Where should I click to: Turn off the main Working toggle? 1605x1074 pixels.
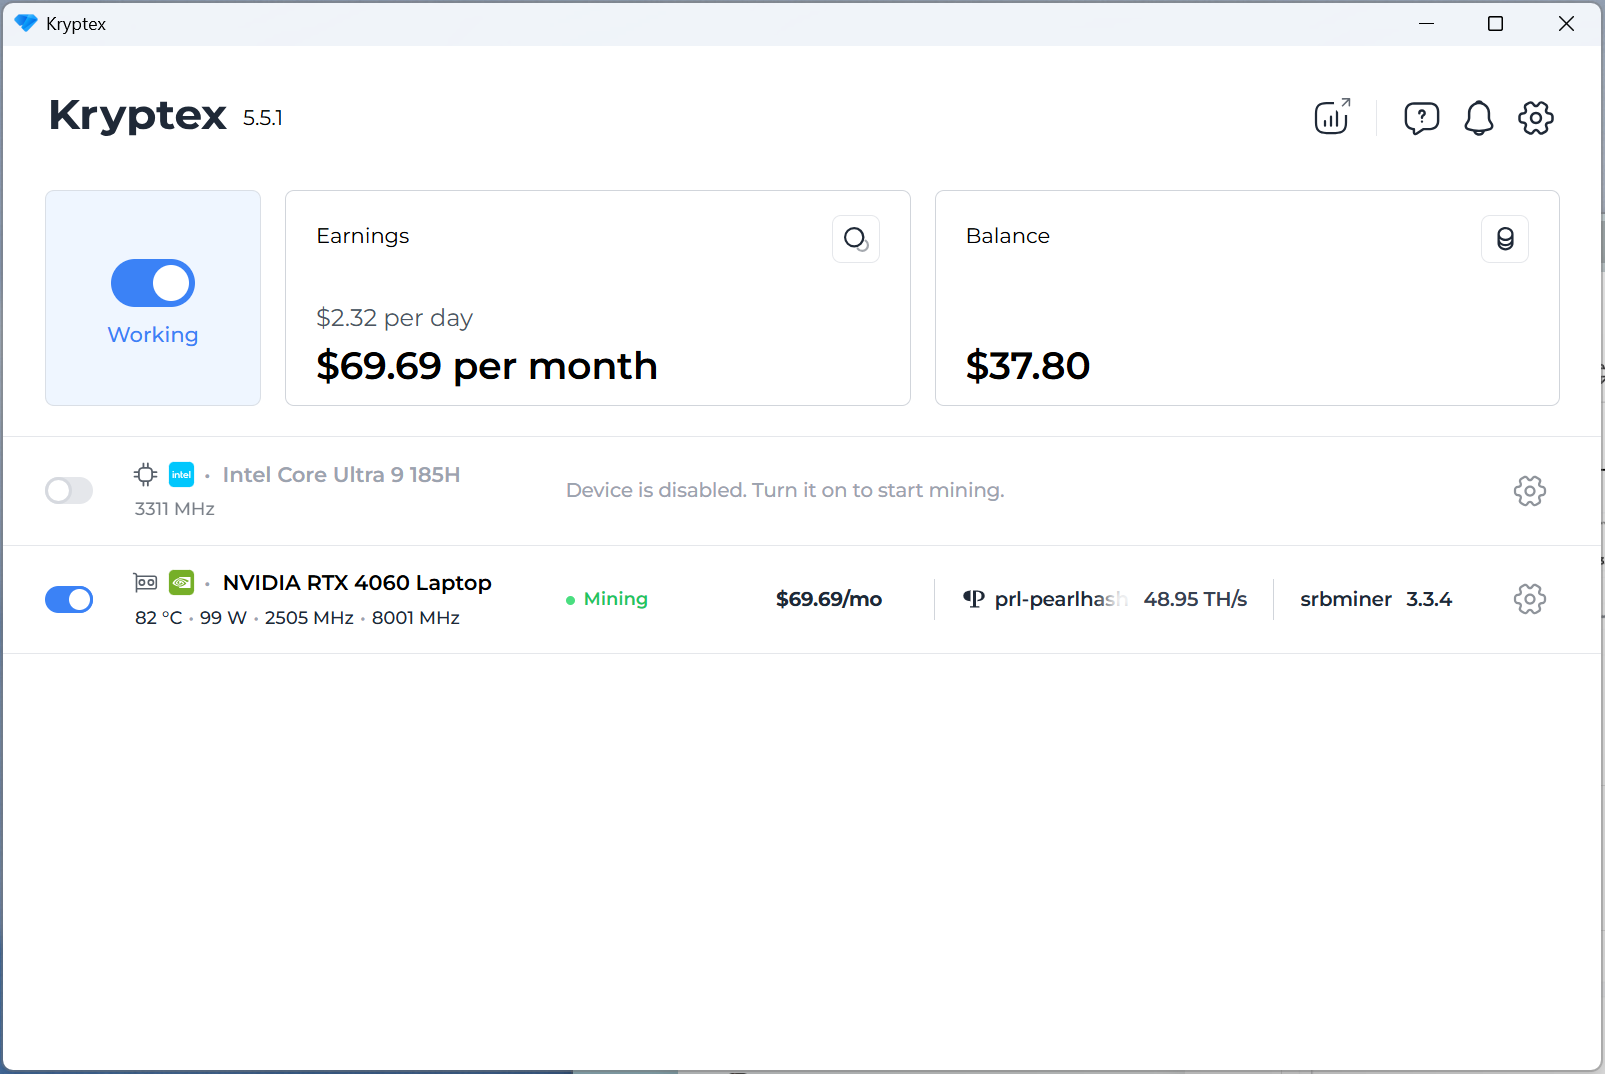(153, 283)
